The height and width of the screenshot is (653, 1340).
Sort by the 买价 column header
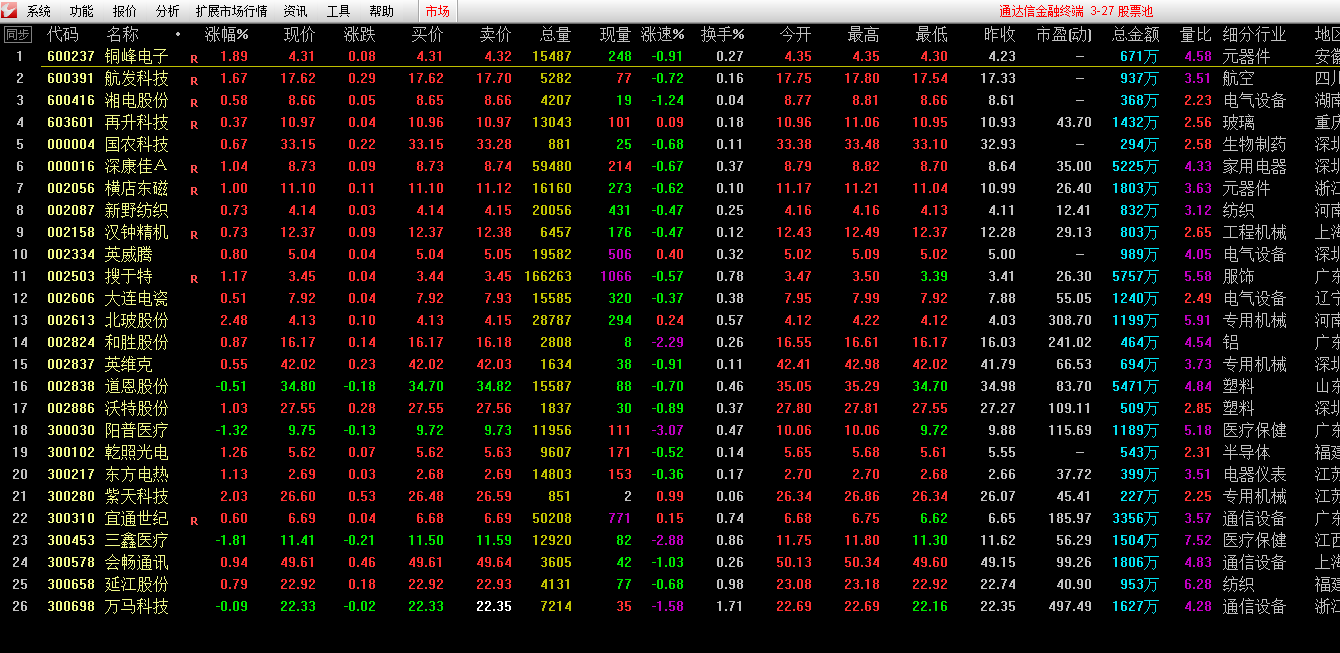(428, 34)
